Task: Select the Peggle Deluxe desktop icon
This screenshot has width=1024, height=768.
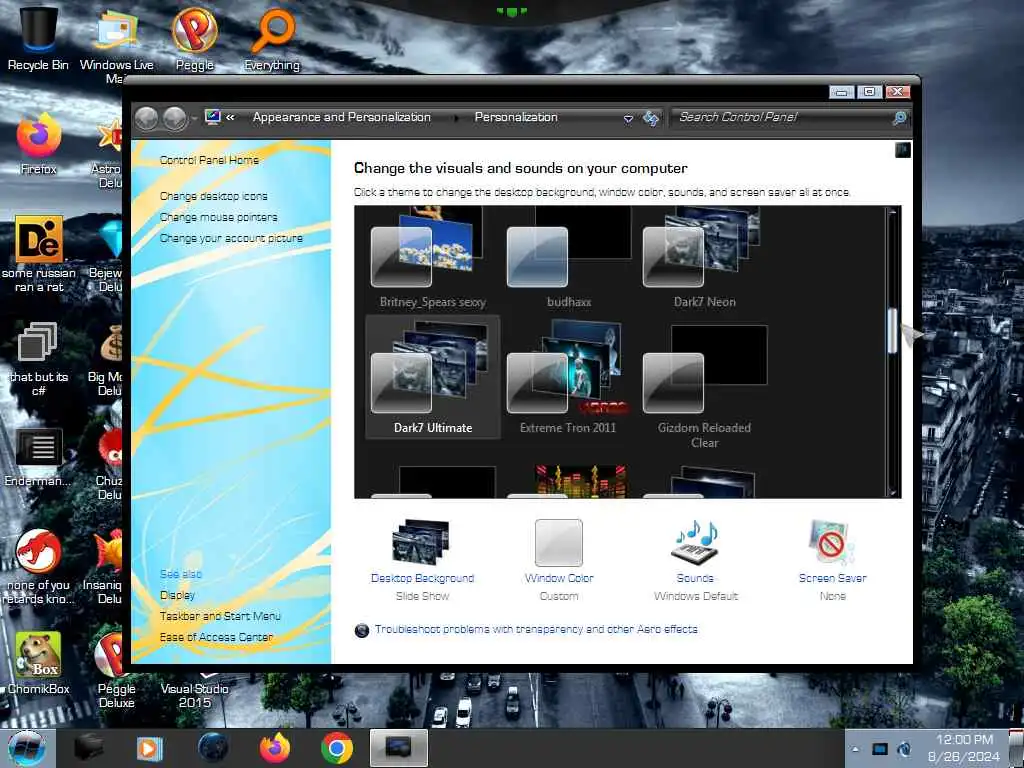Action: tap(116, 669)
